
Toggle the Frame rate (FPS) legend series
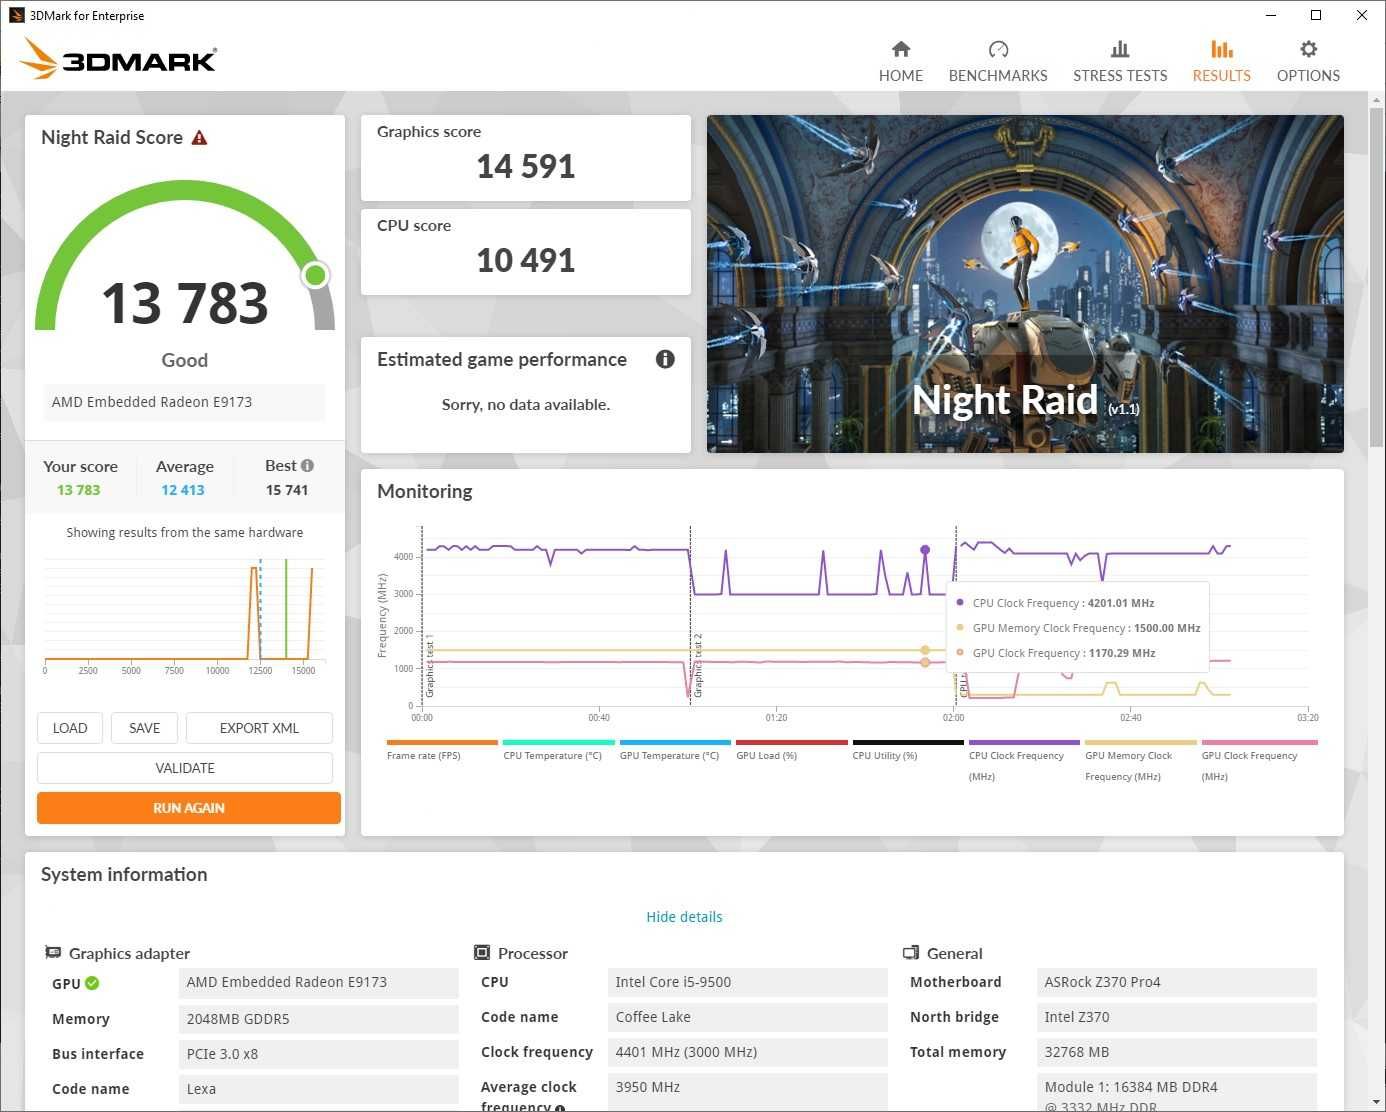(442, 749)
